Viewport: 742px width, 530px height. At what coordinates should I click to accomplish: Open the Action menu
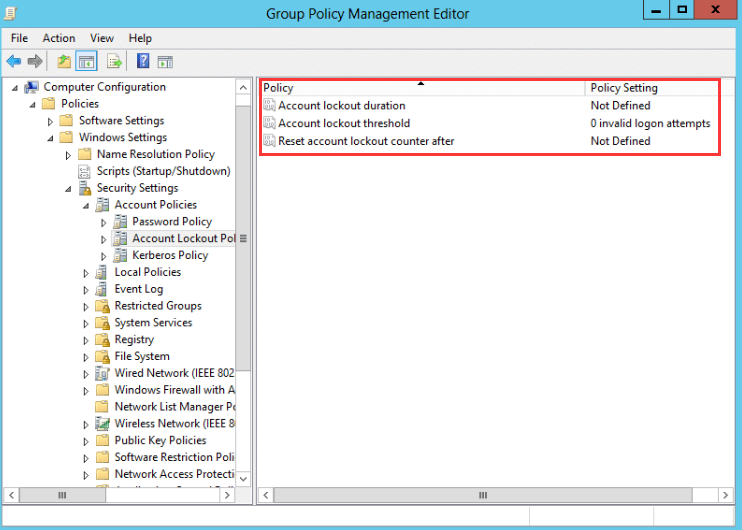click(x=59, y=38)
